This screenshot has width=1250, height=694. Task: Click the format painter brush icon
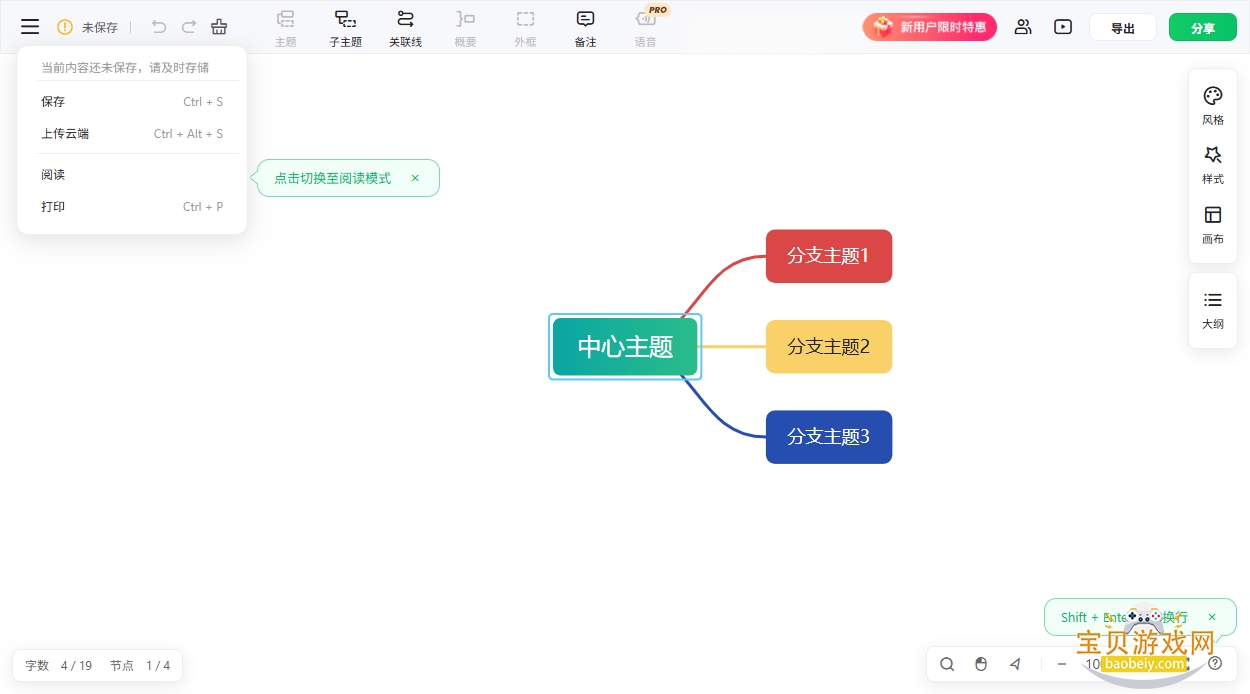click(x=219, y=27)
